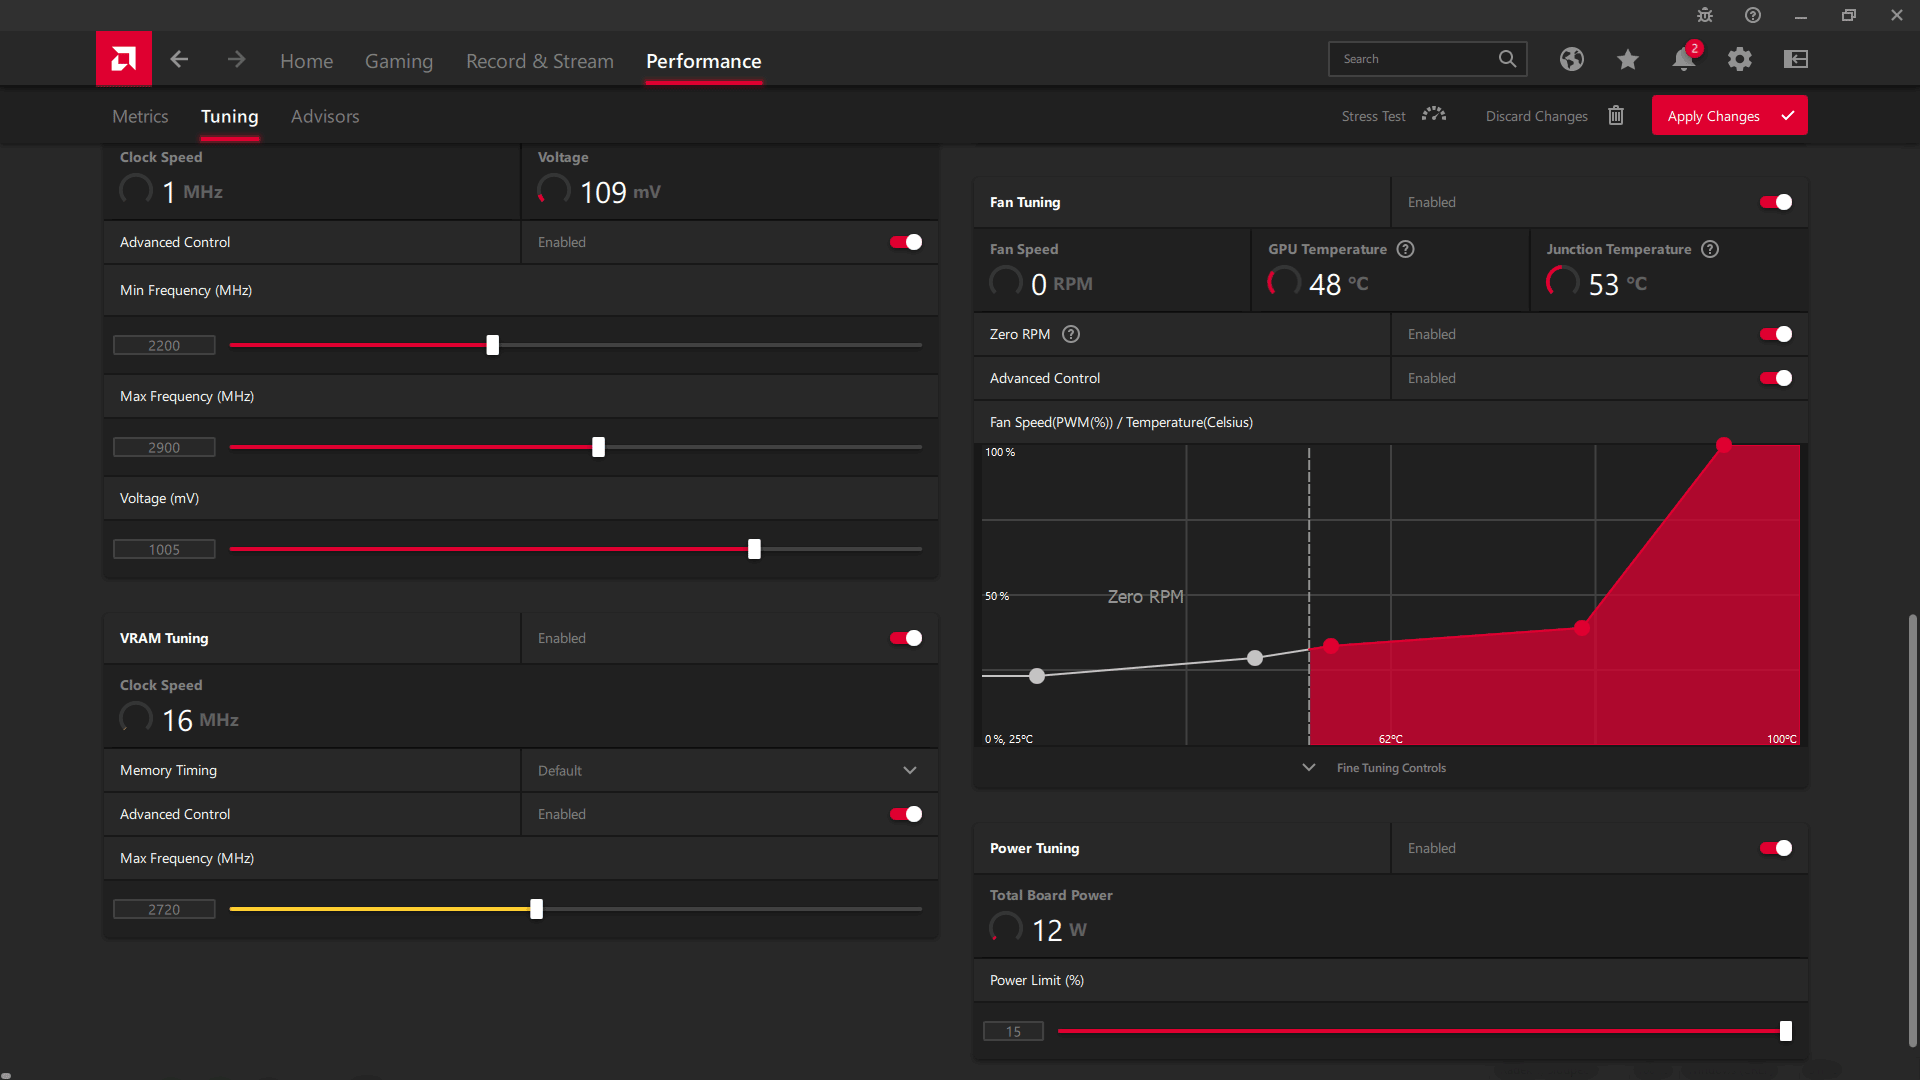This screenshot has width=1920, height=1080.
Task: Switch to the Metrics subtab
Action: (140, 116)
